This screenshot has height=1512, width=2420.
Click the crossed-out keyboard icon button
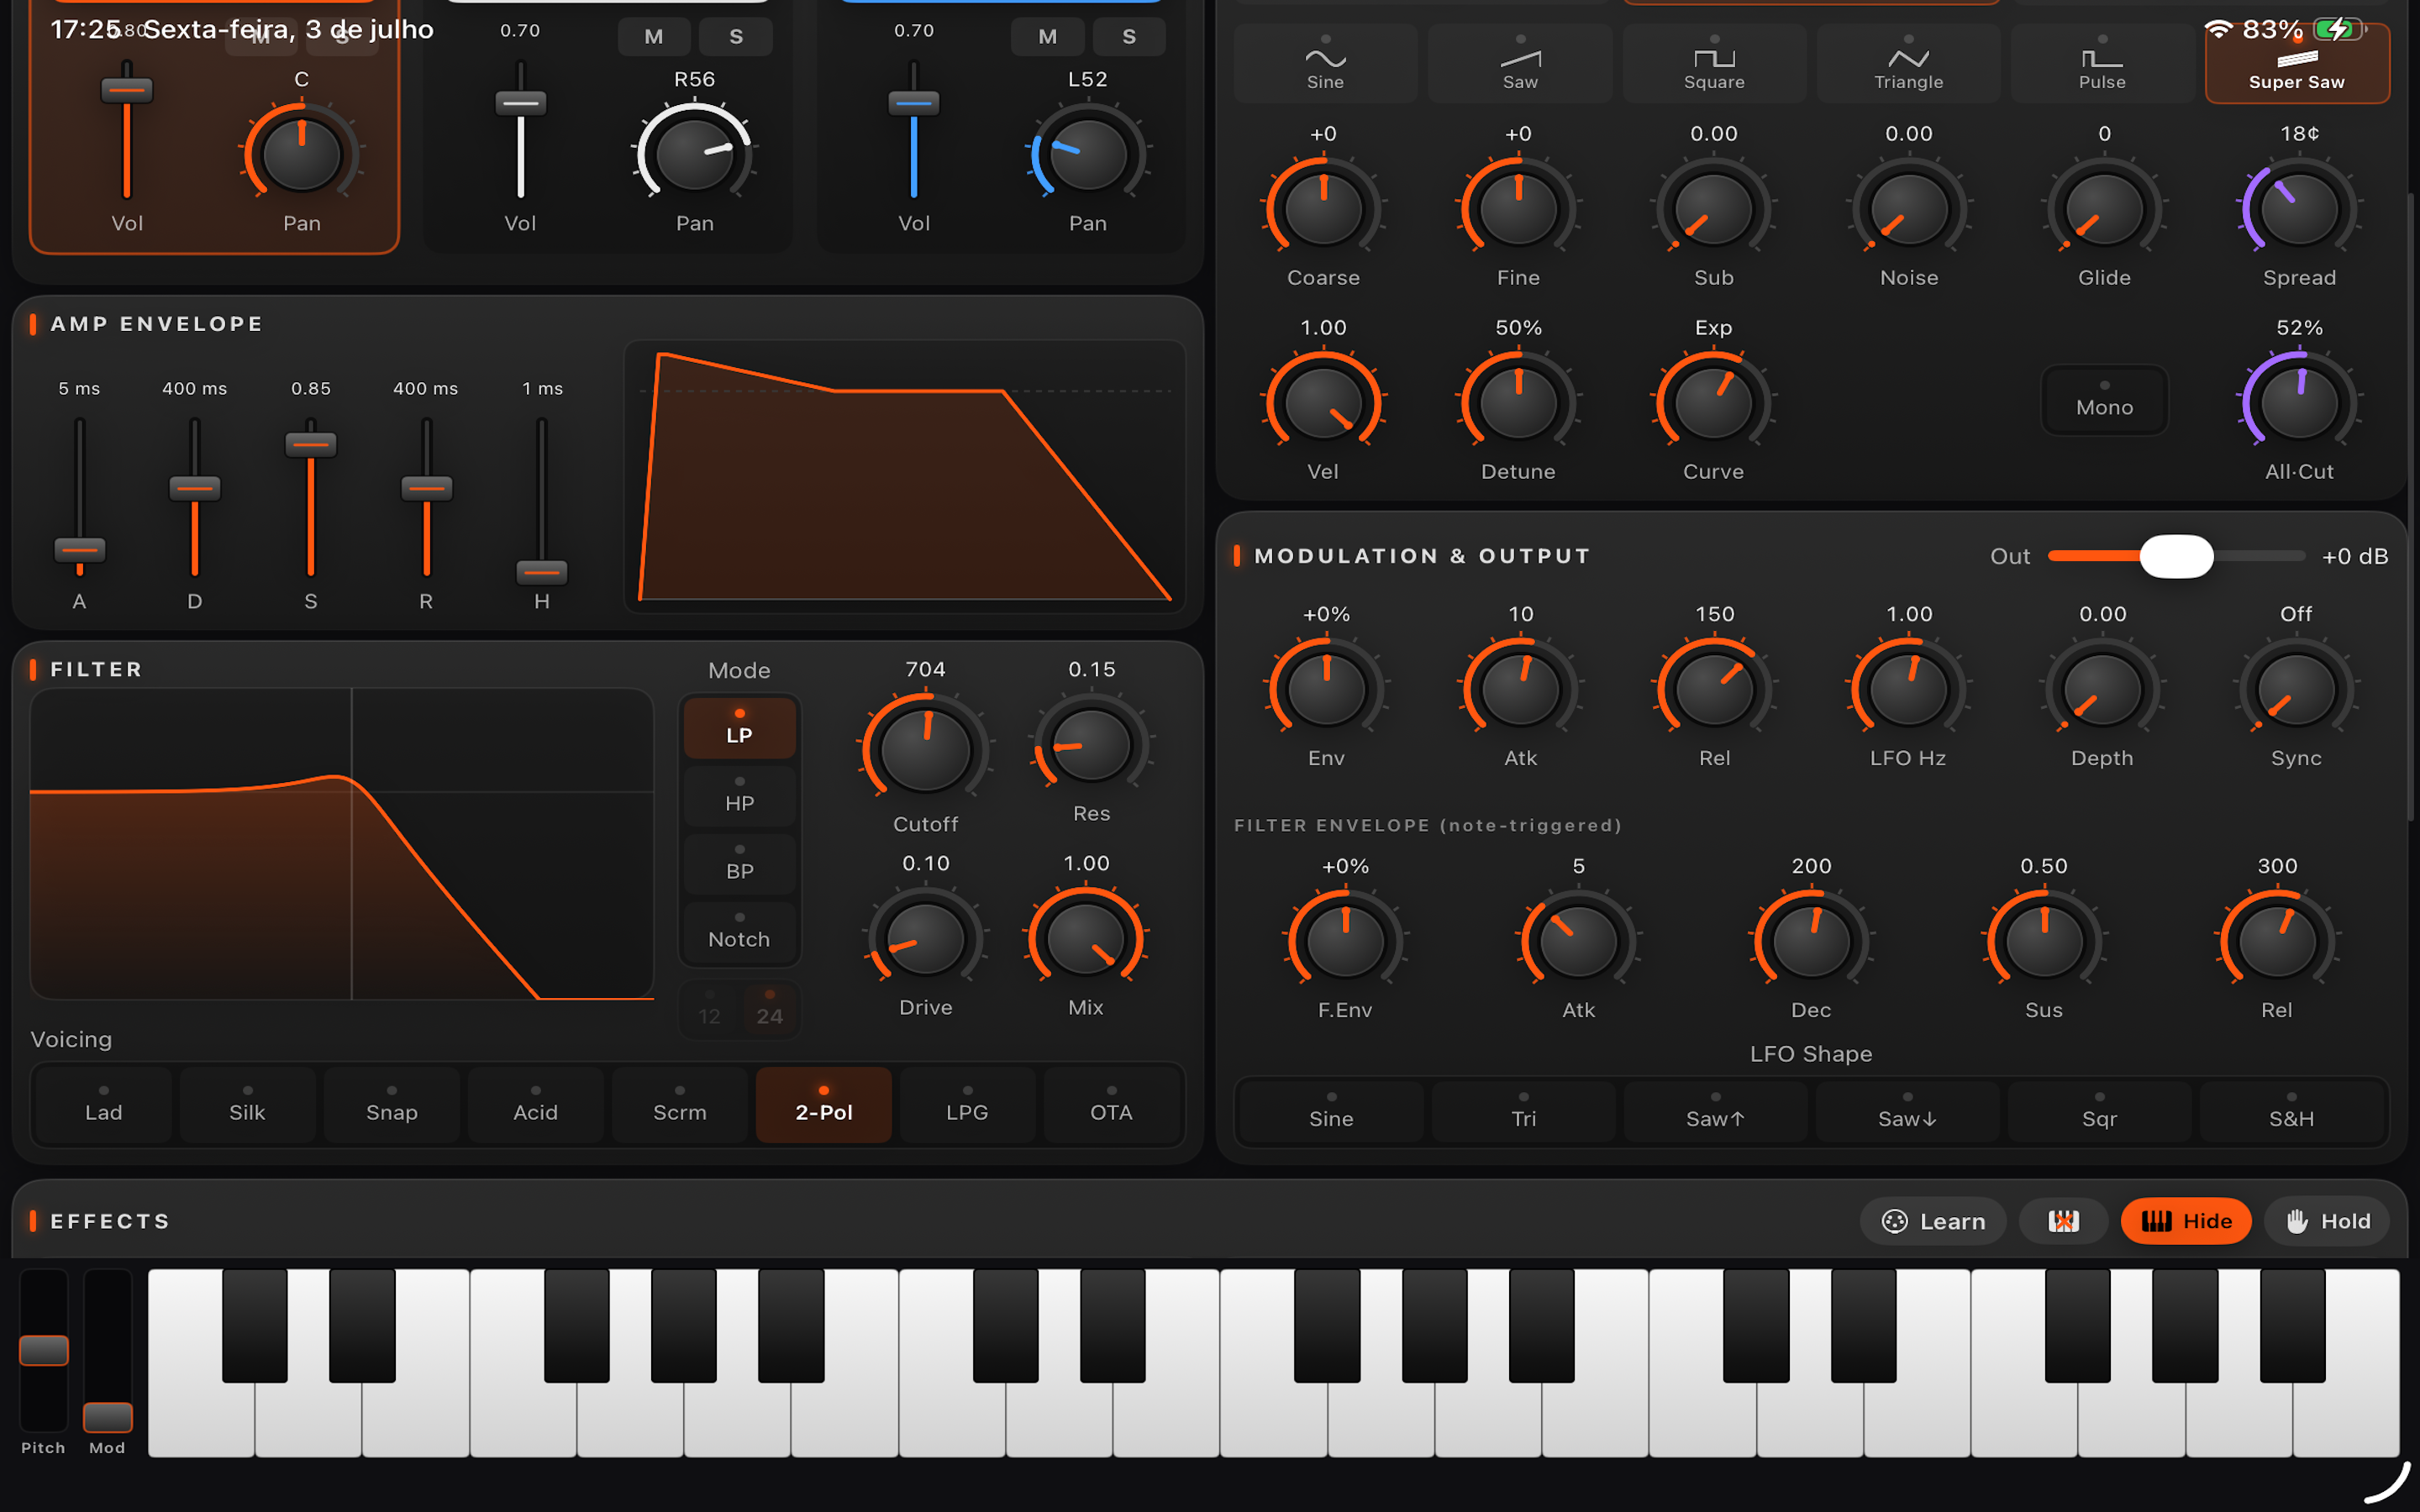point(2063,1221)
